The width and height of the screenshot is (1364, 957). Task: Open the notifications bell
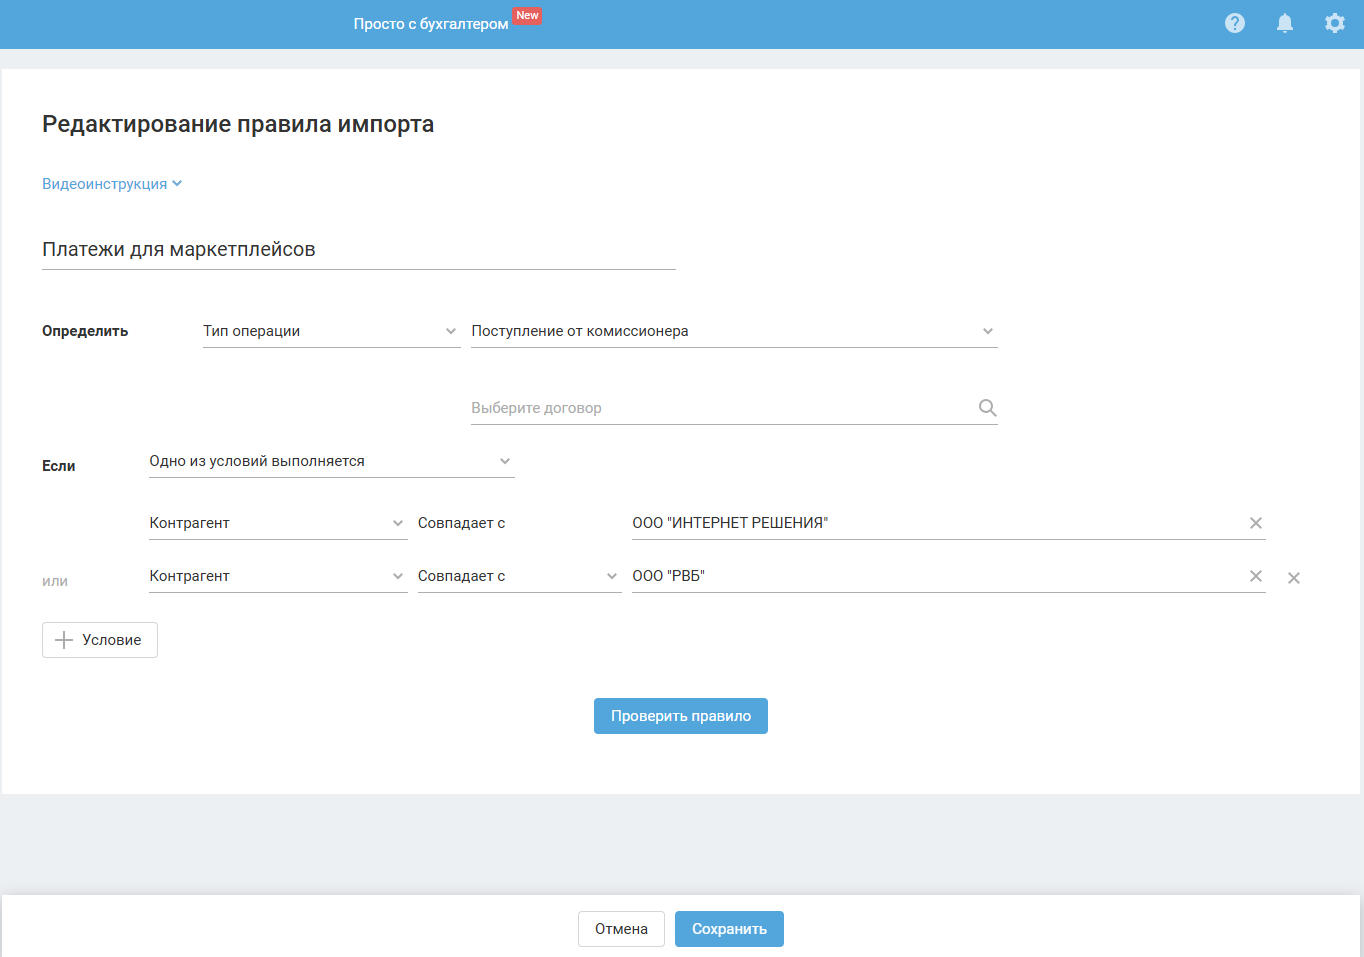pyautogui.click(x=1285, y=23)
